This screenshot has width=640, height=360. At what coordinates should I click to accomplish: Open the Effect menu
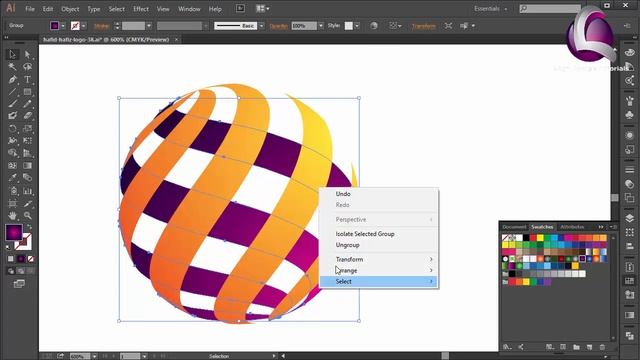(x=141, y=9)
